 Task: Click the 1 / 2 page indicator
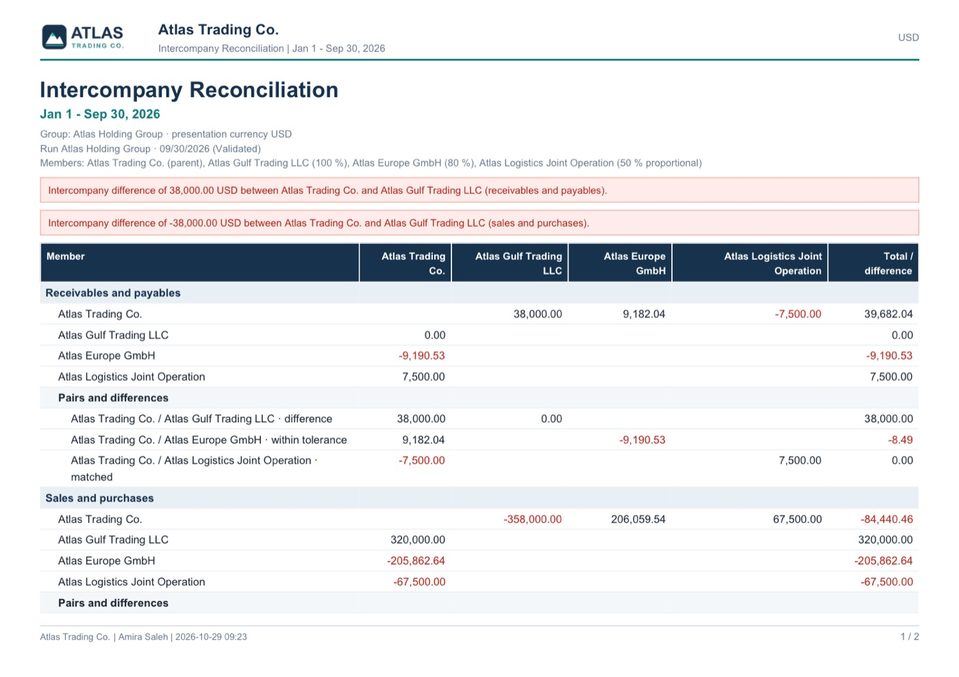(909, 637)
